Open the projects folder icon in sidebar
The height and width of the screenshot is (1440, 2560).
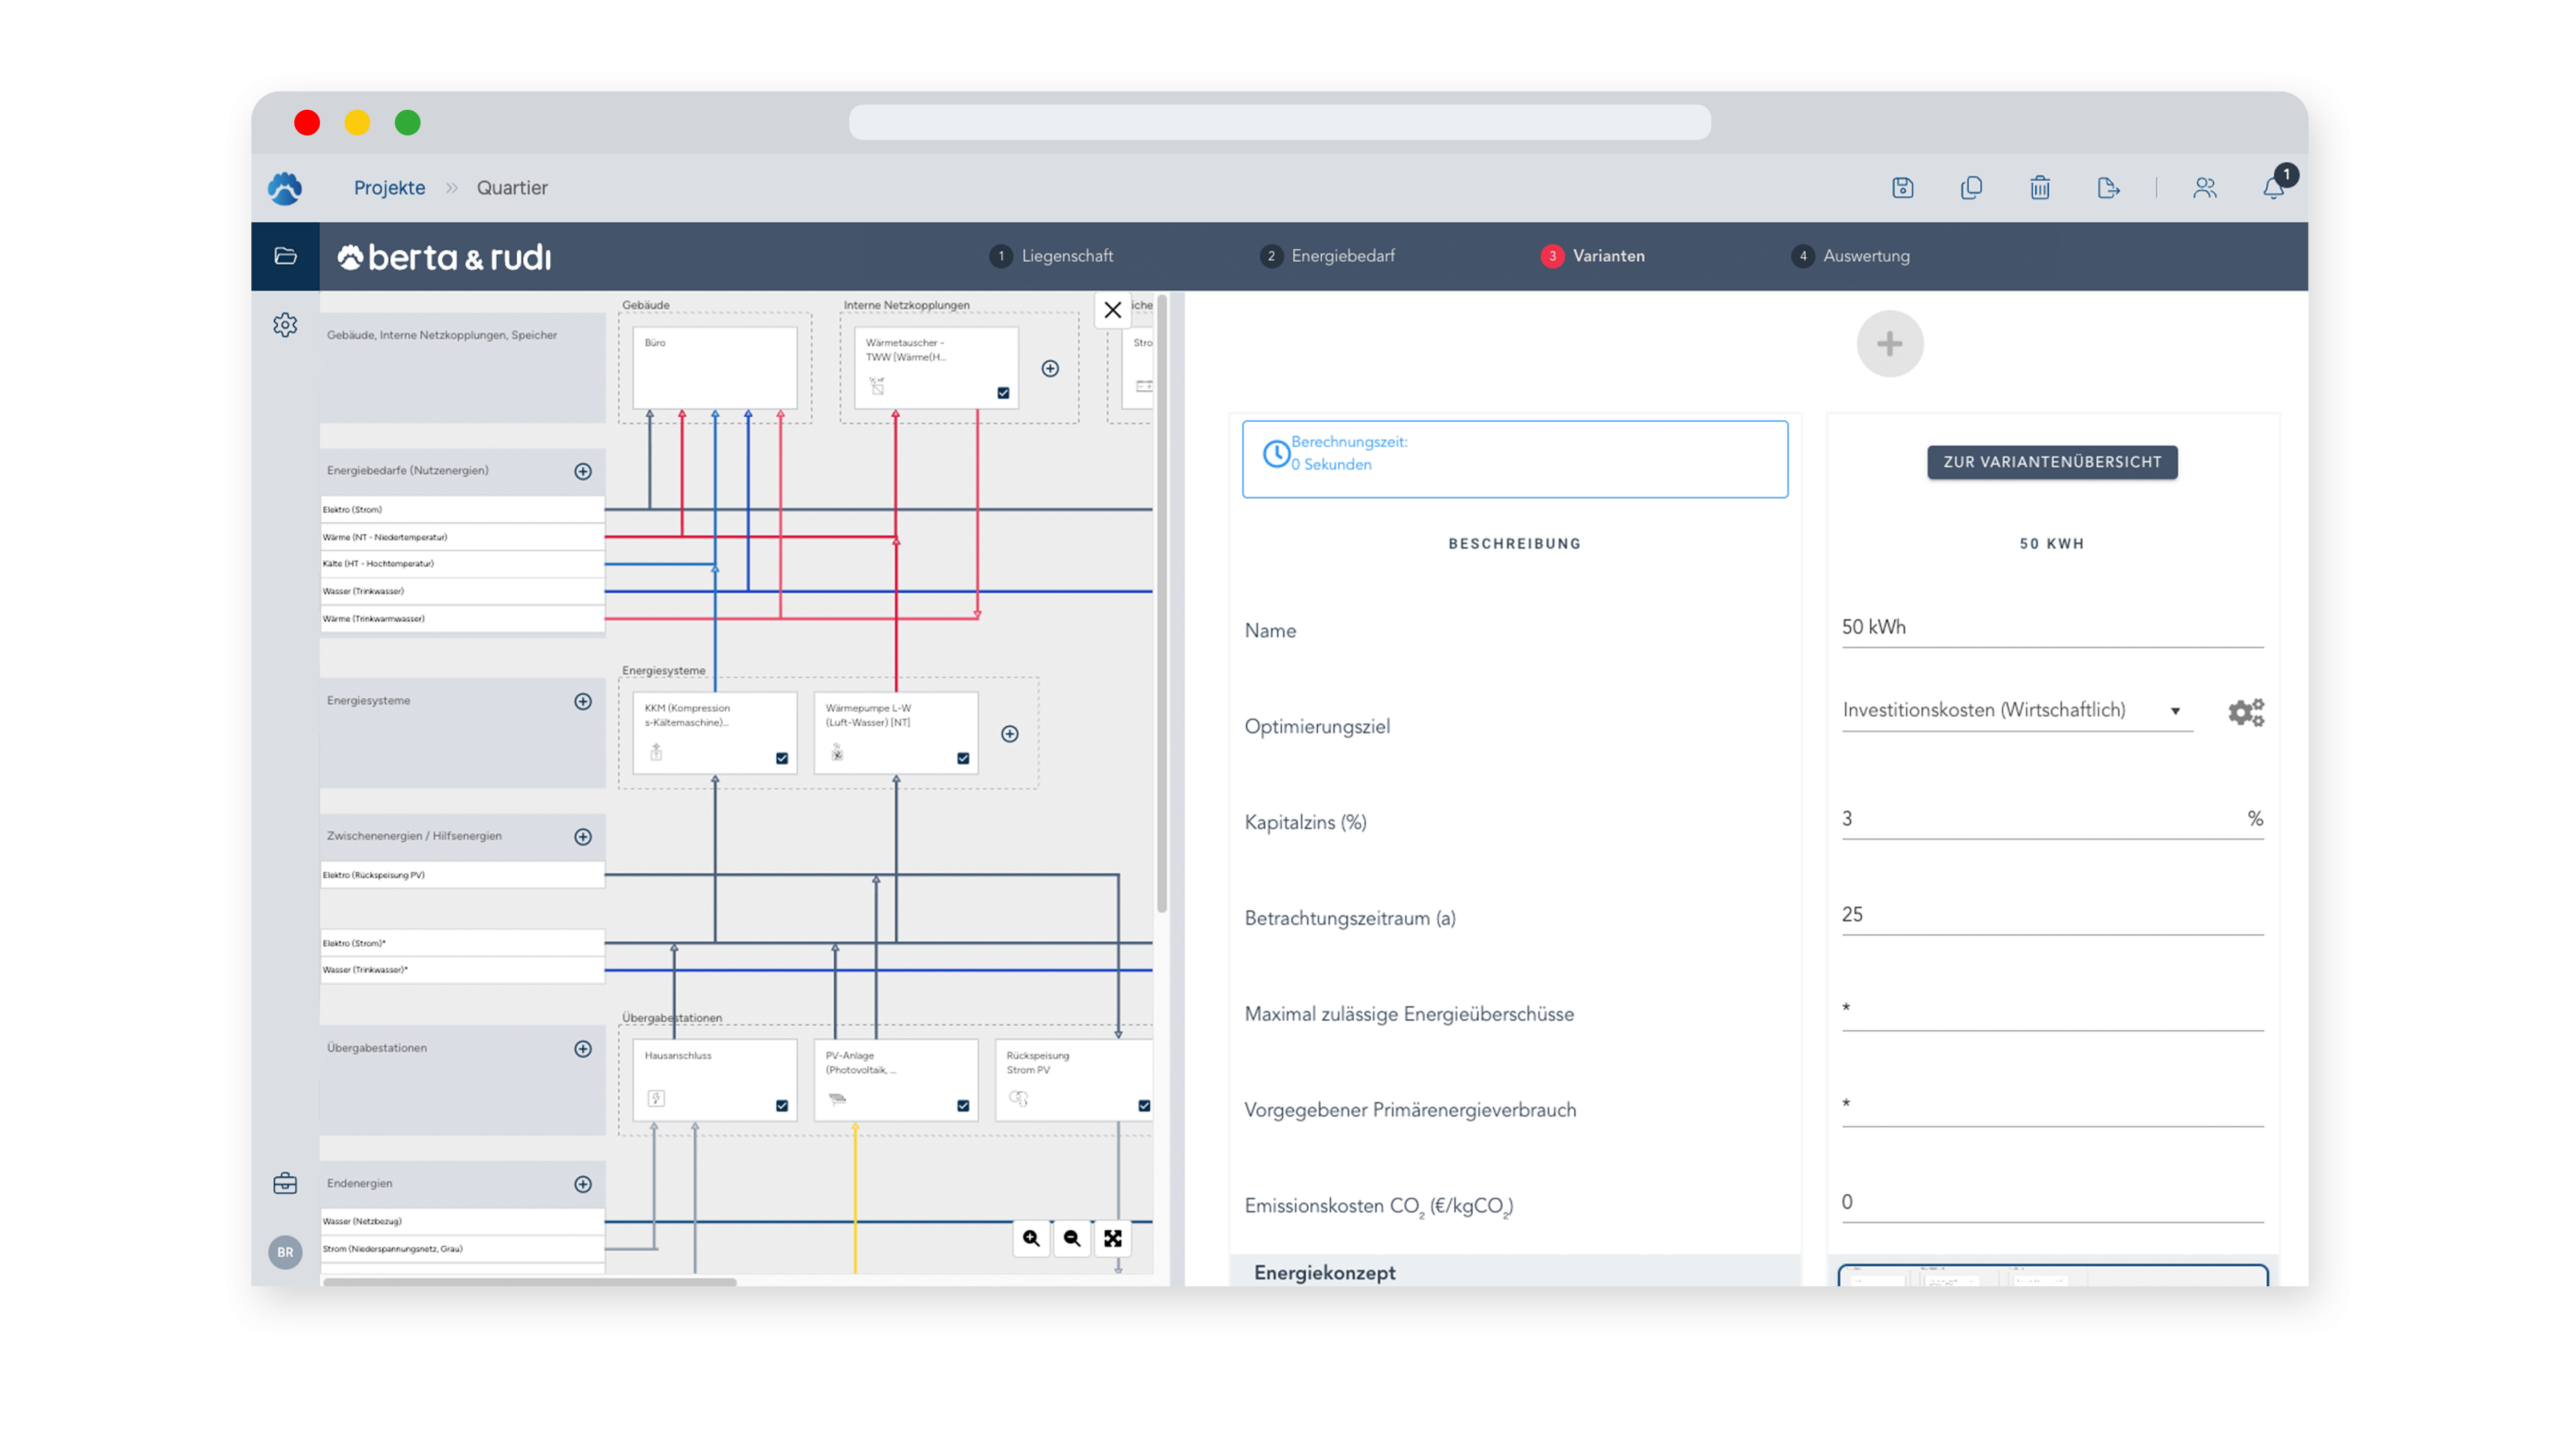pos(286,256)
